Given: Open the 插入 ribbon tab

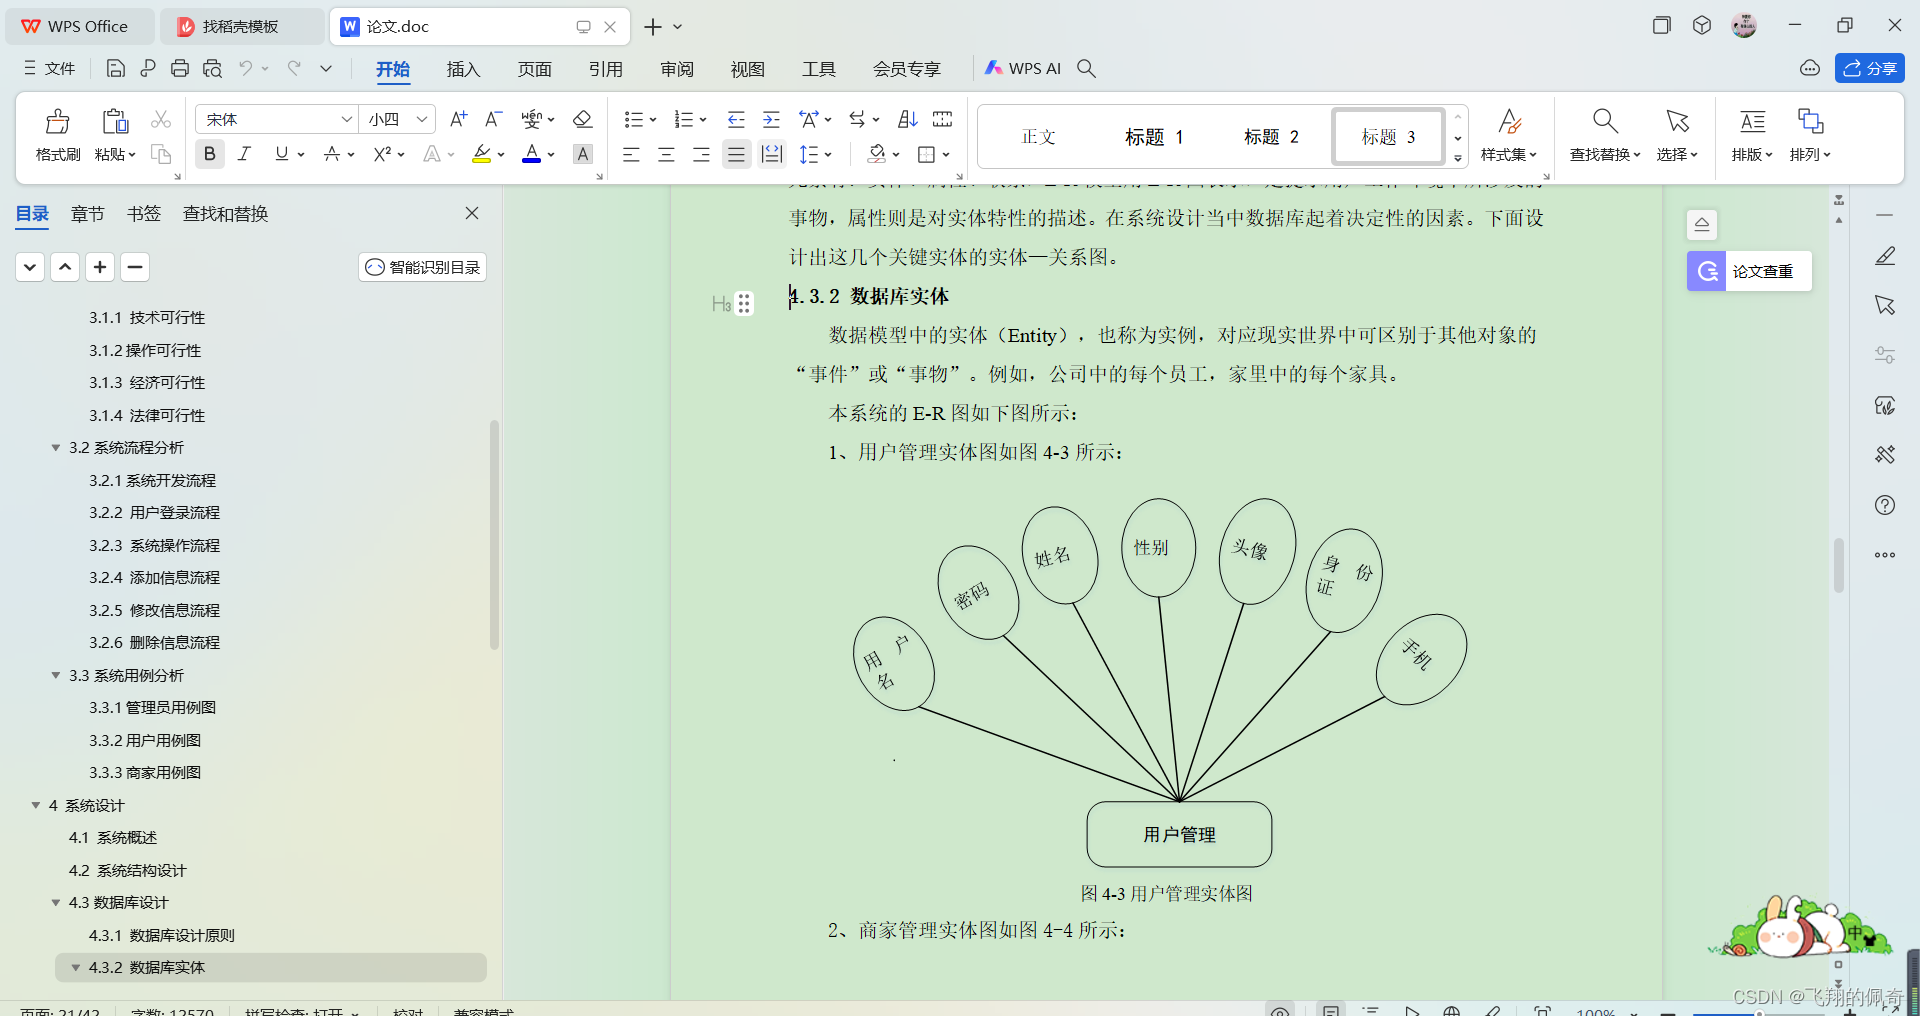Looking at the screenshot, I should click(463, 69).
